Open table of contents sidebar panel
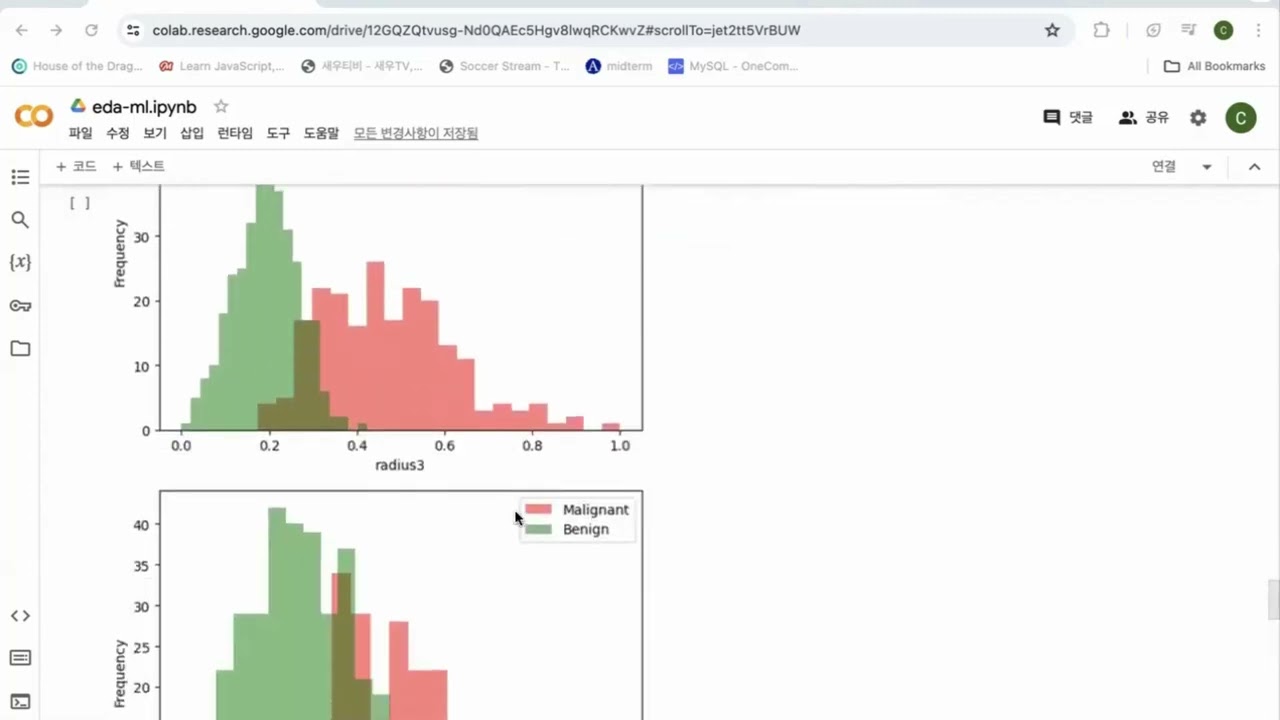1280x720 pixels. tap(20, 177)
